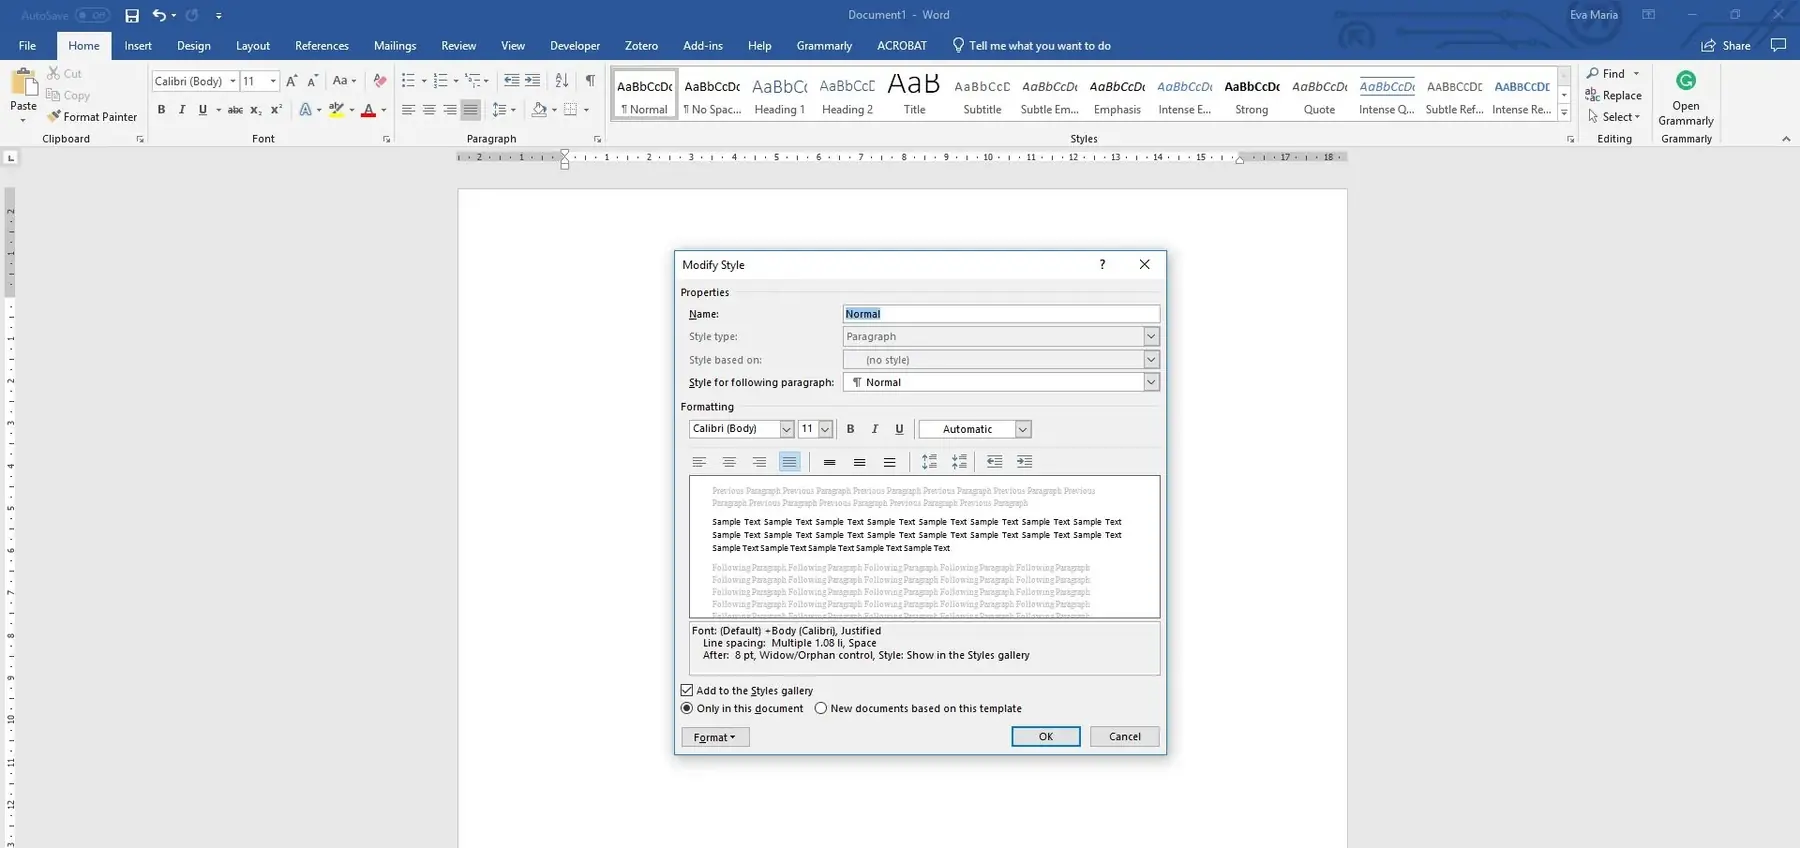1800x848 pixels.
Task: Confirm the dialog with OK
Action: click(x=1046, y=737)
